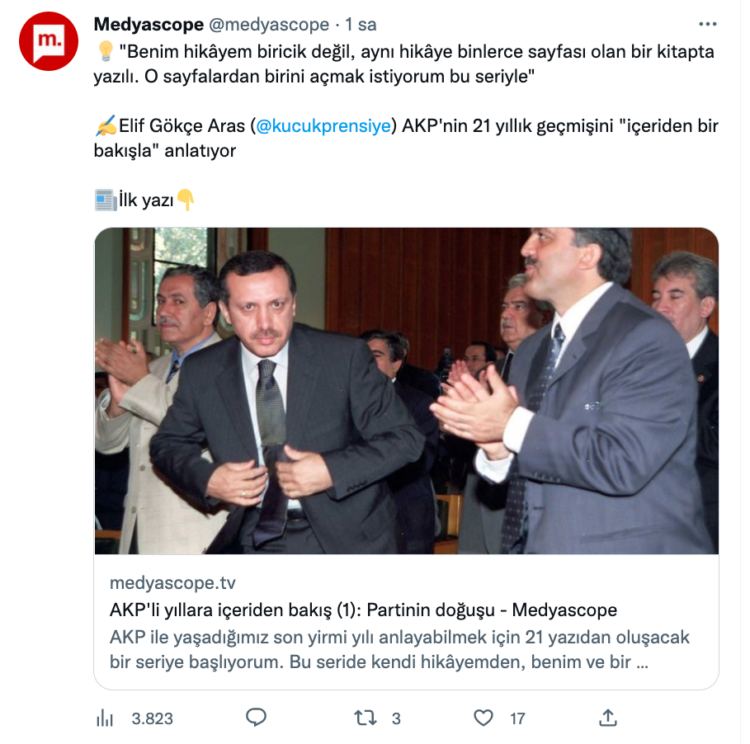Click the '1 sa' timestamp
The image size is (750, 744).
[361, 24]
